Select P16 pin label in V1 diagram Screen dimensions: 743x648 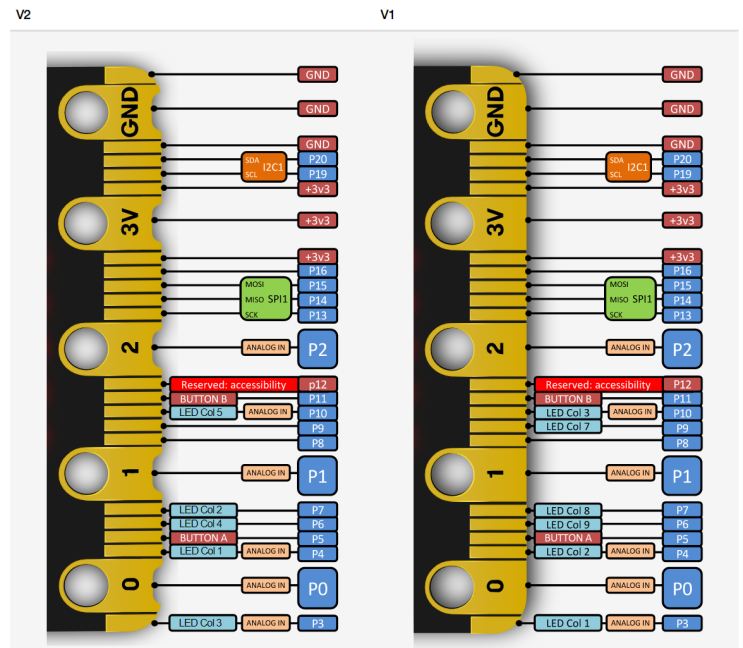(682, 271)
